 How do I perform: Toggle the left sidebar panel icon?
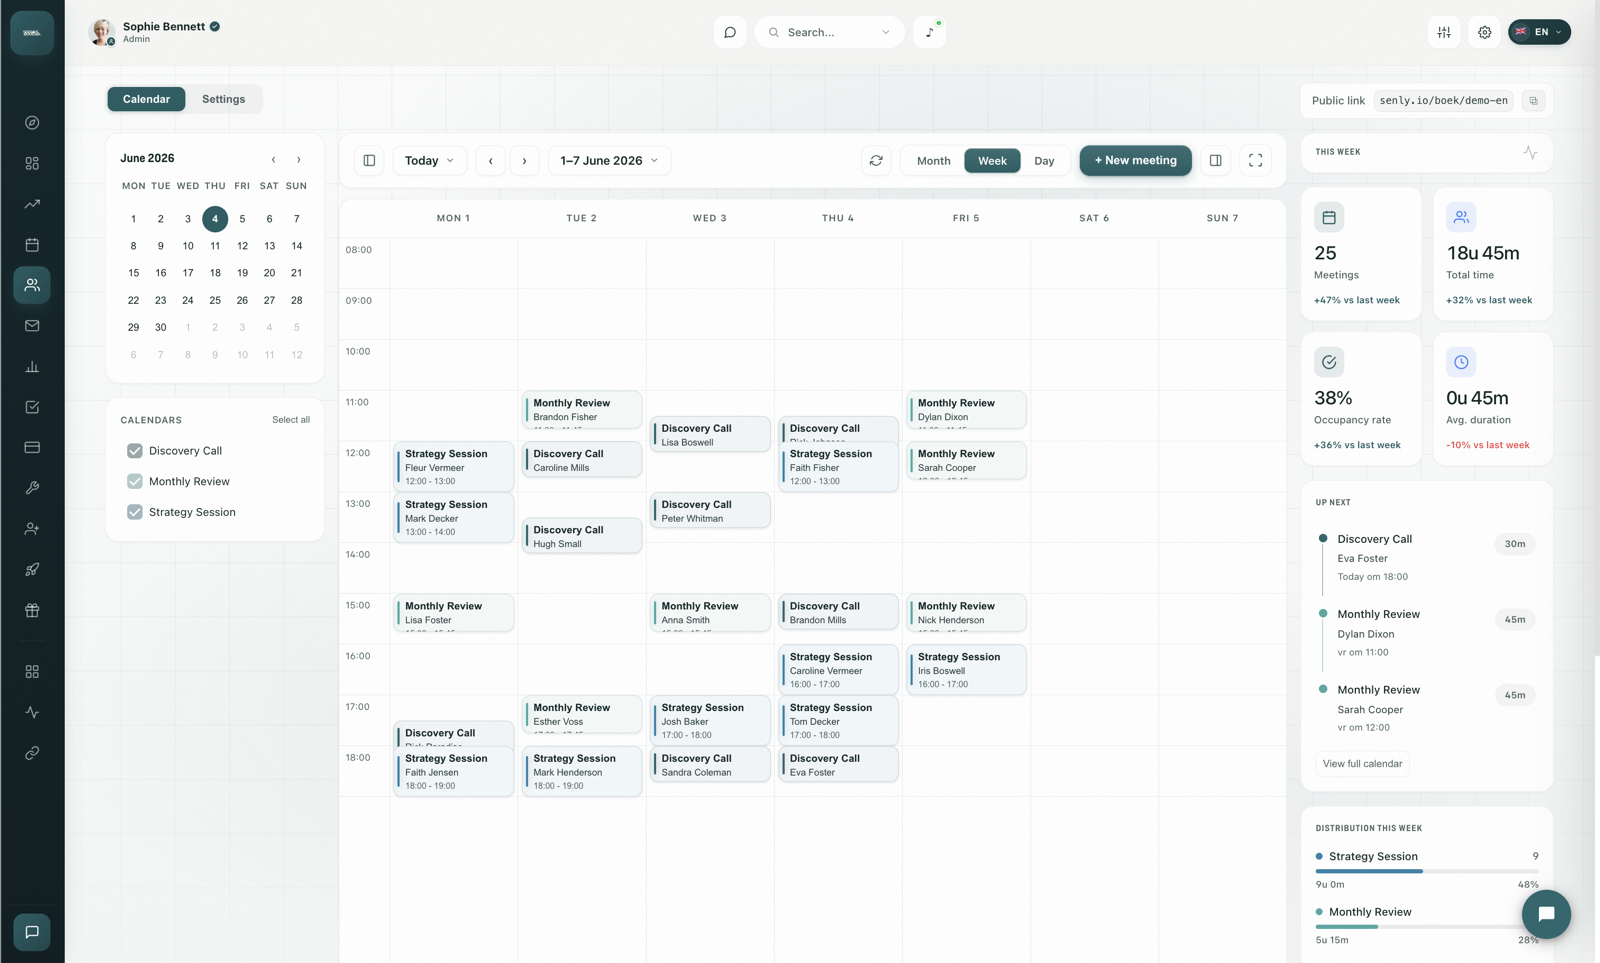369,161
